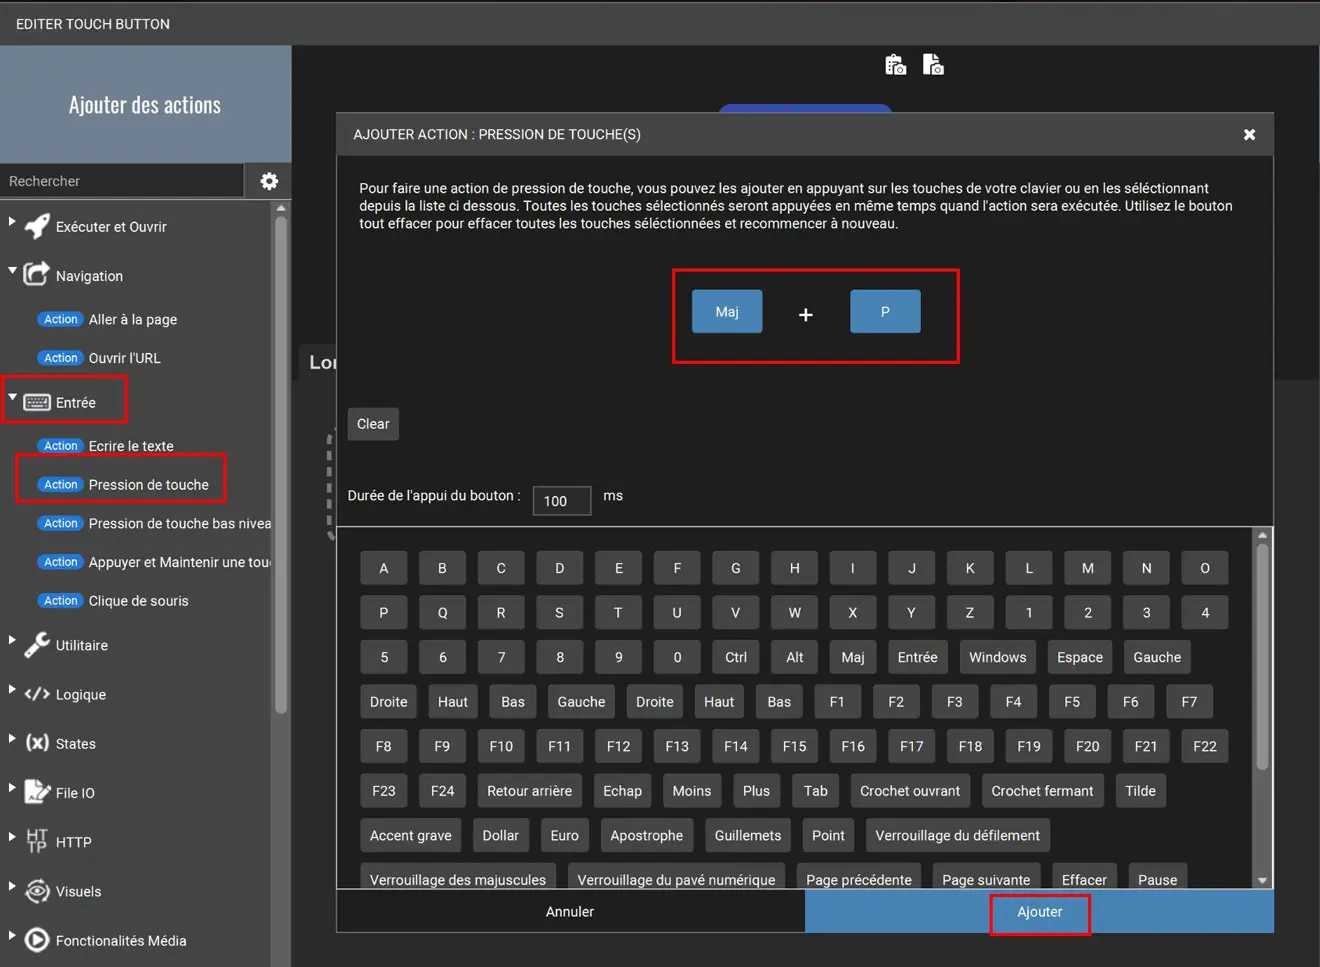Expand the Fonctionalités Média category arrow

[12, 935]
